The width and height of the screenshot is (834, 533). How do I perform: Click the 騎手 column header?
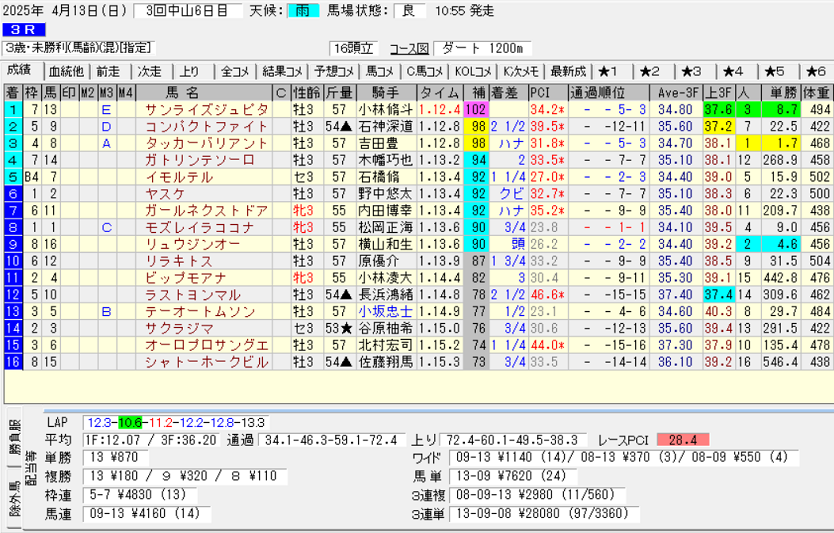pos(384,92)
